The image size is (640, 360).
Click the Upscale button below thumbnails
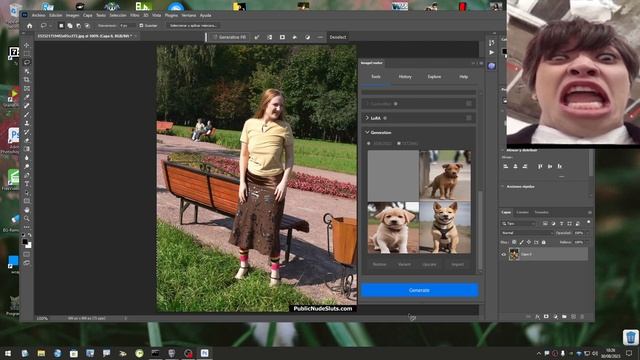coord(429,264)
